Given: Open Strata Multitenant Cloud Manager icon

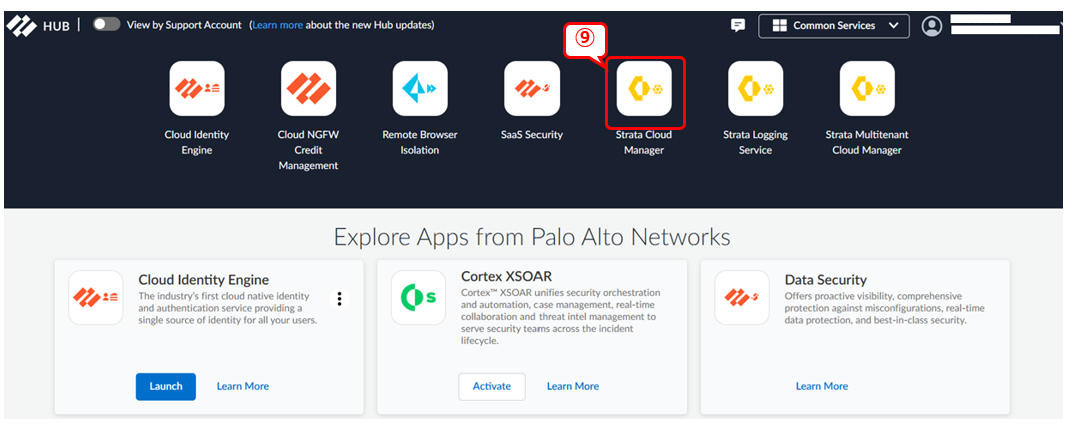Looking at the screenshot, I should (867, 89).
